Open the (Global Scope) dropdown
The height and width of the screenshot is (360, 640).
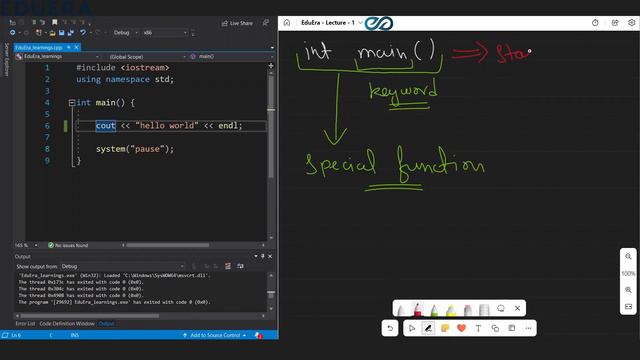pos(146,57)
